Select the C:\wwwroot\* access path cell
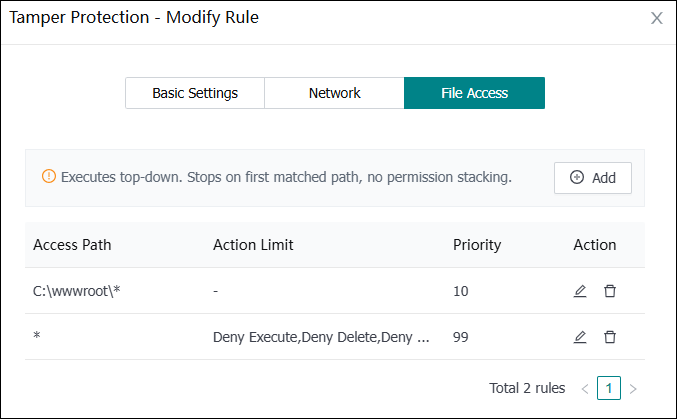 coord(78,291)
